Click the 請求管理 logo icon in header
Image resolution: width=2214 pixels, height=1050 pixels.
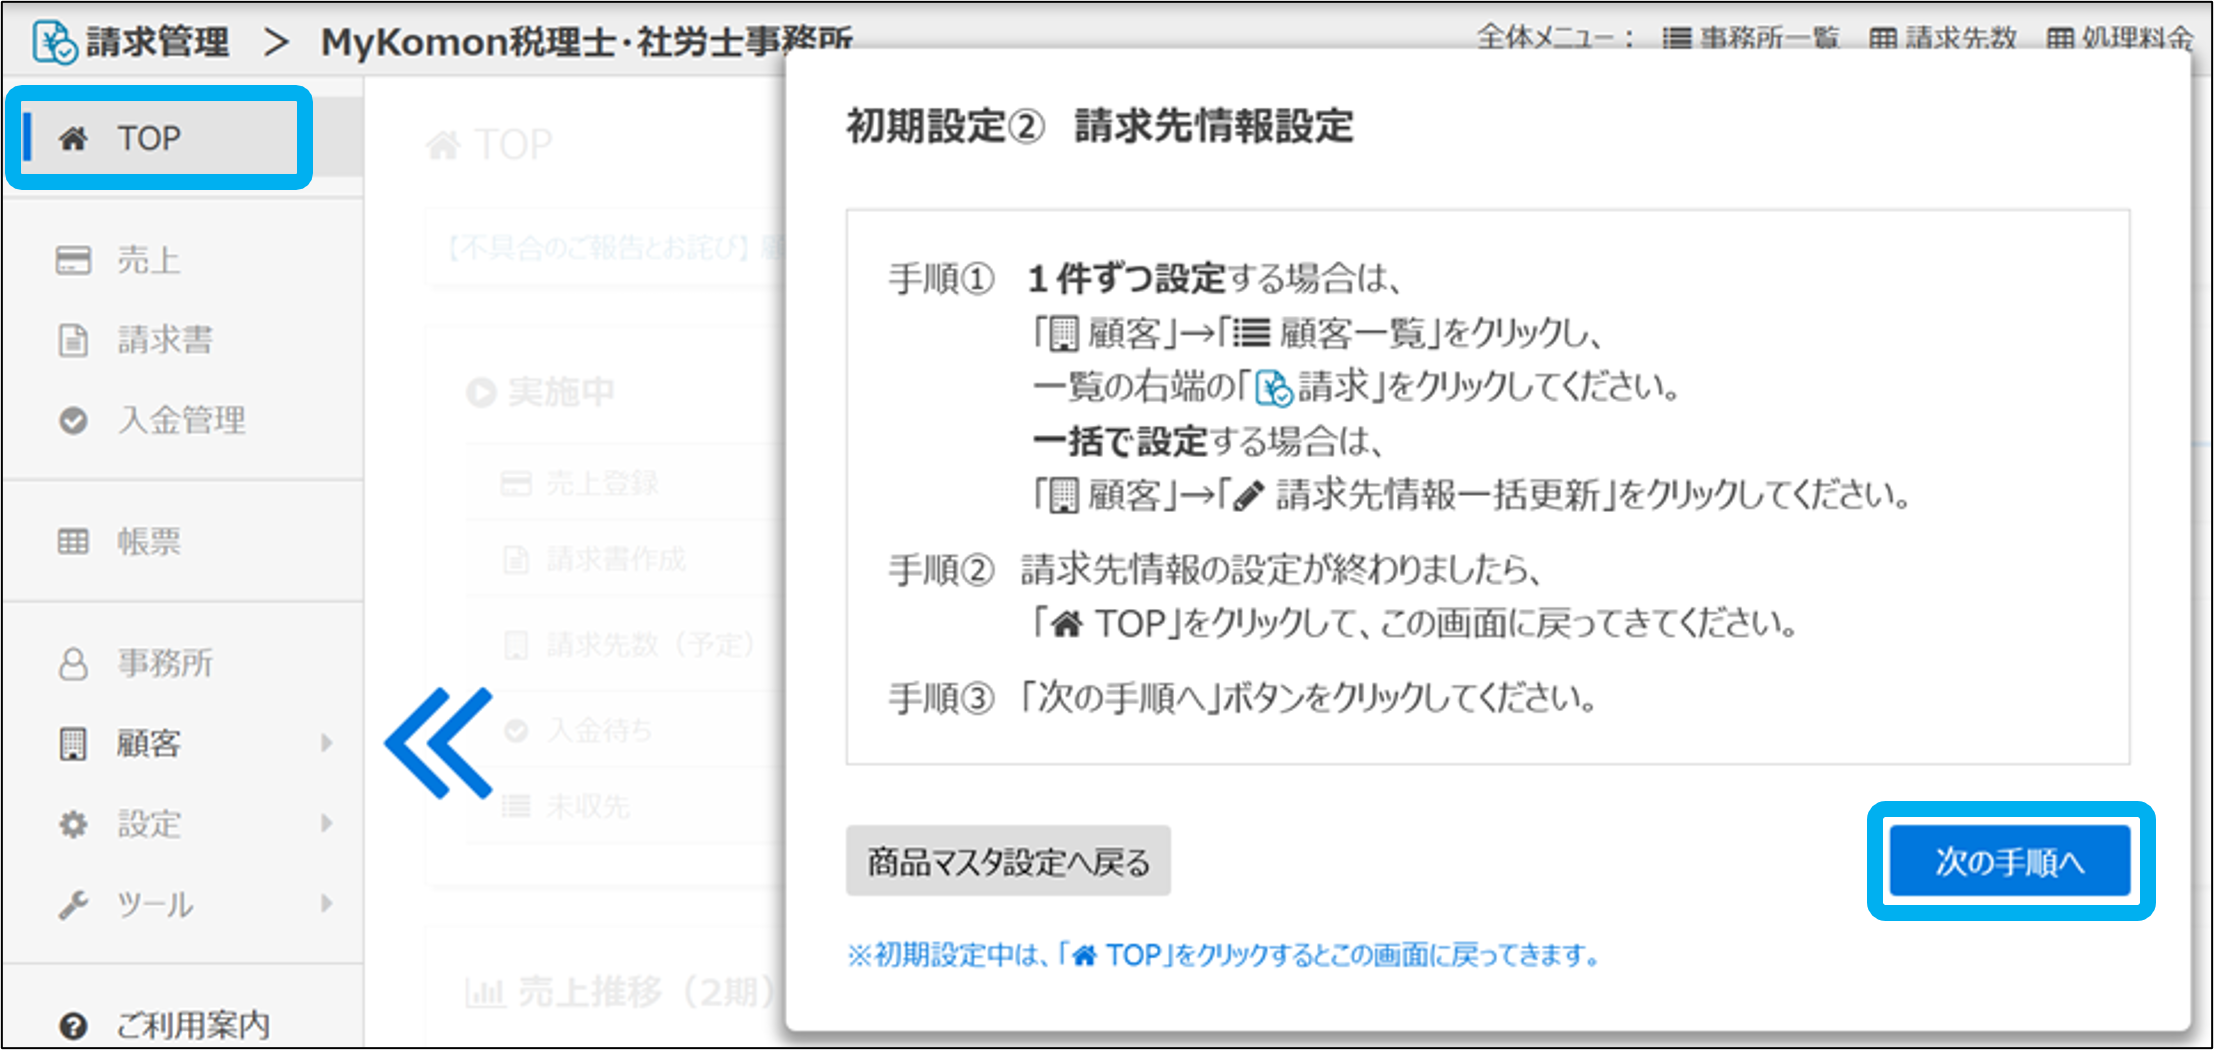[54, 42]
